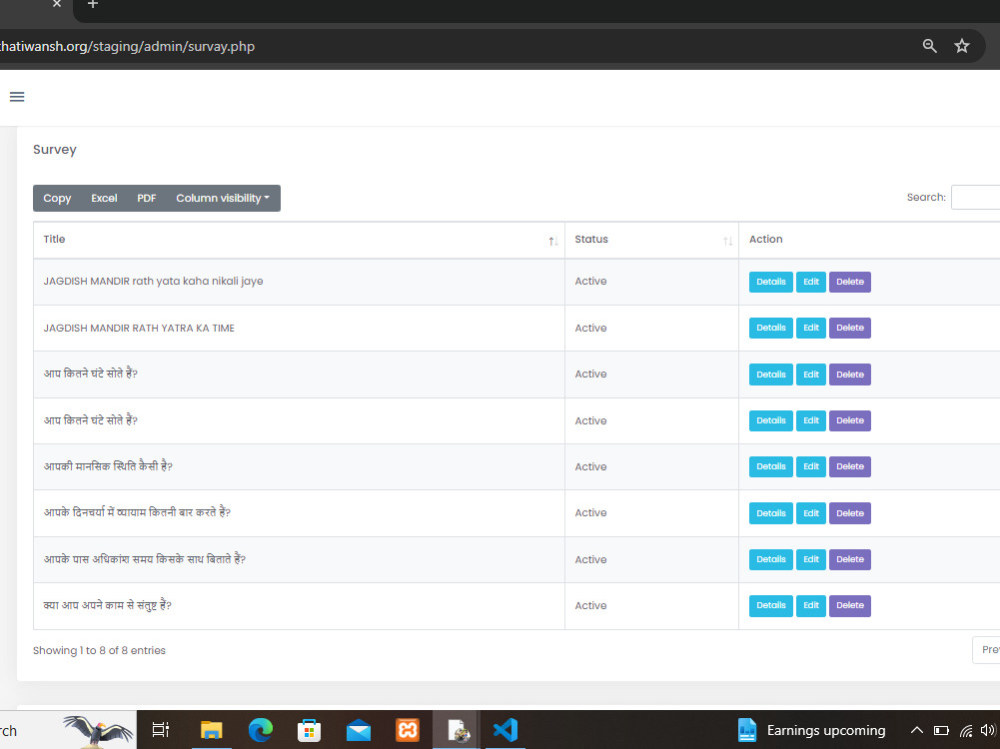Edit the 'आपकी मानसिक स्थिति कैसी है?' survey
The image size is (1000, 749).
(811, 466)
